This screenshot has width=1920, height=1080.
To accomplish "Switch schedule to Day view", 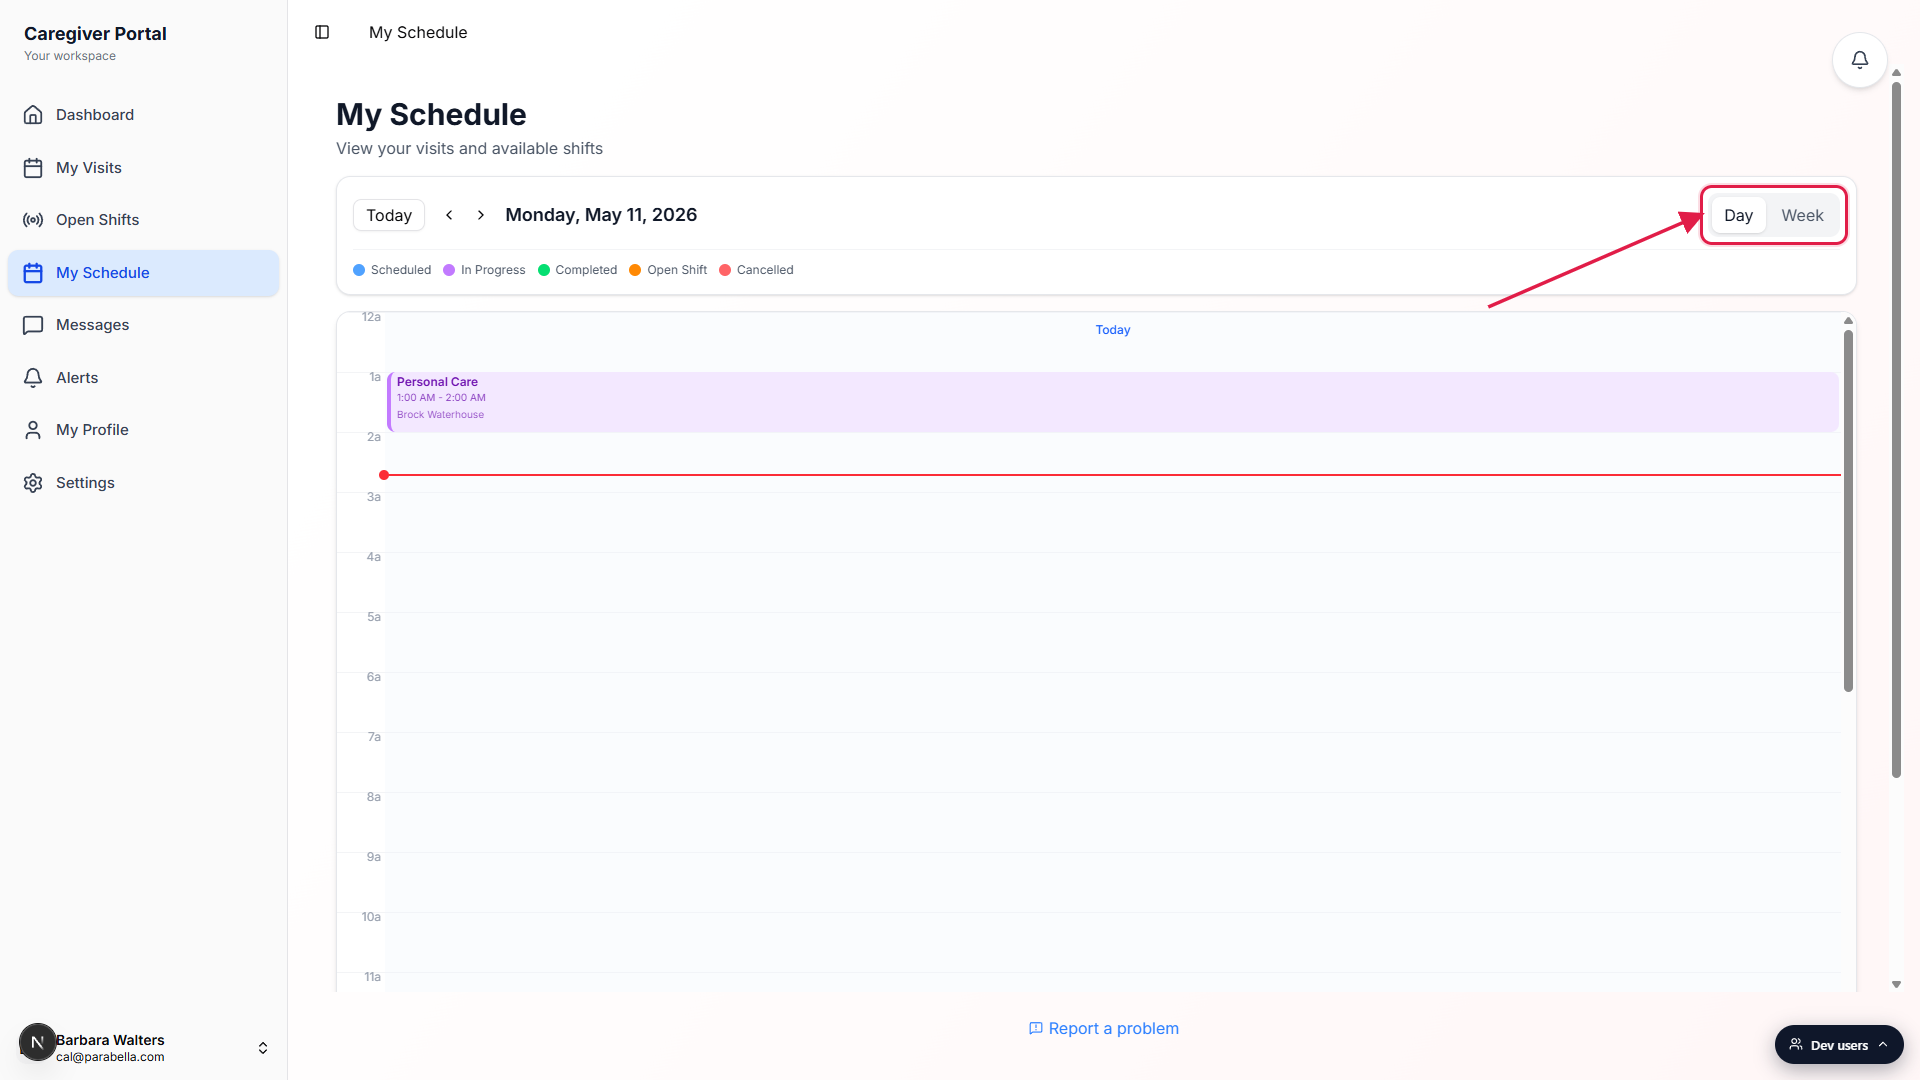I will 1738,215.
